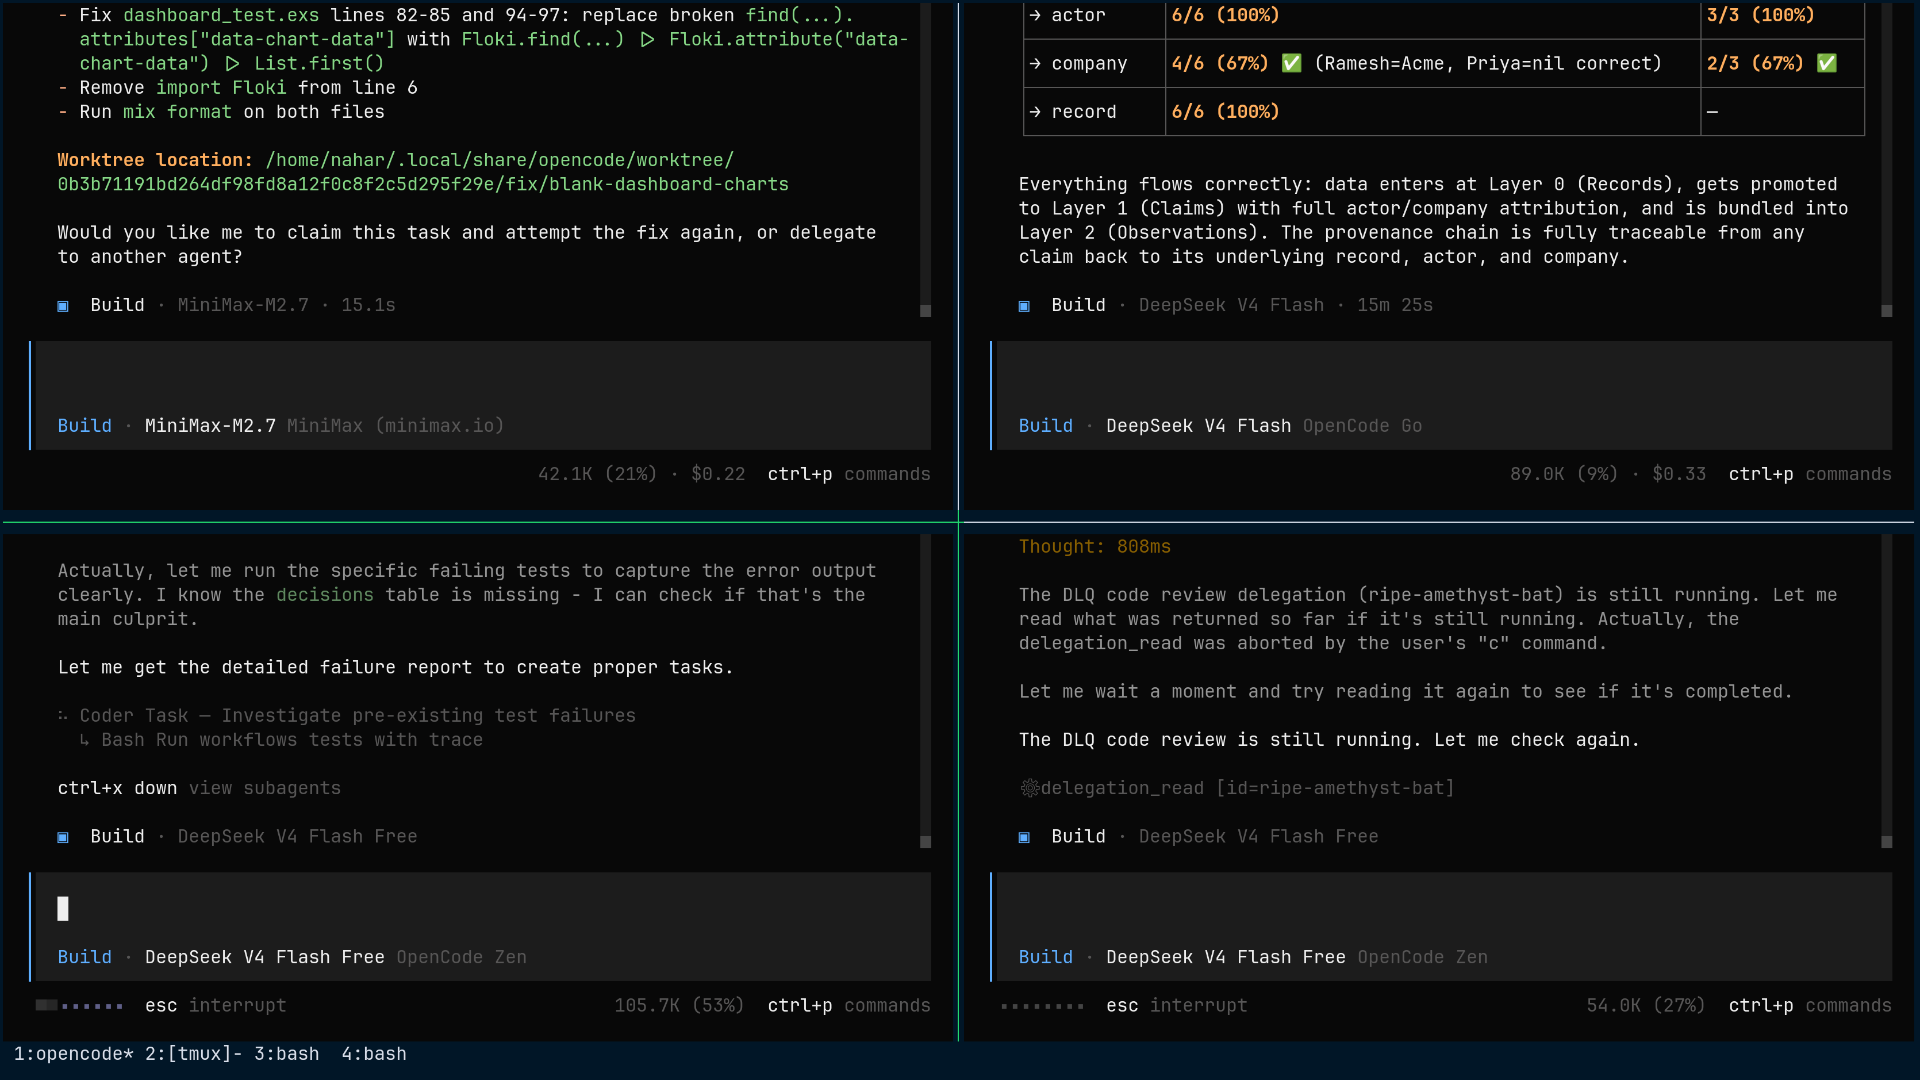Image resolution: width=1920 pixels, height=1080 pixels.
Task: Click the bottom-left pane scrollbar thumb
Action: [925, 842]
